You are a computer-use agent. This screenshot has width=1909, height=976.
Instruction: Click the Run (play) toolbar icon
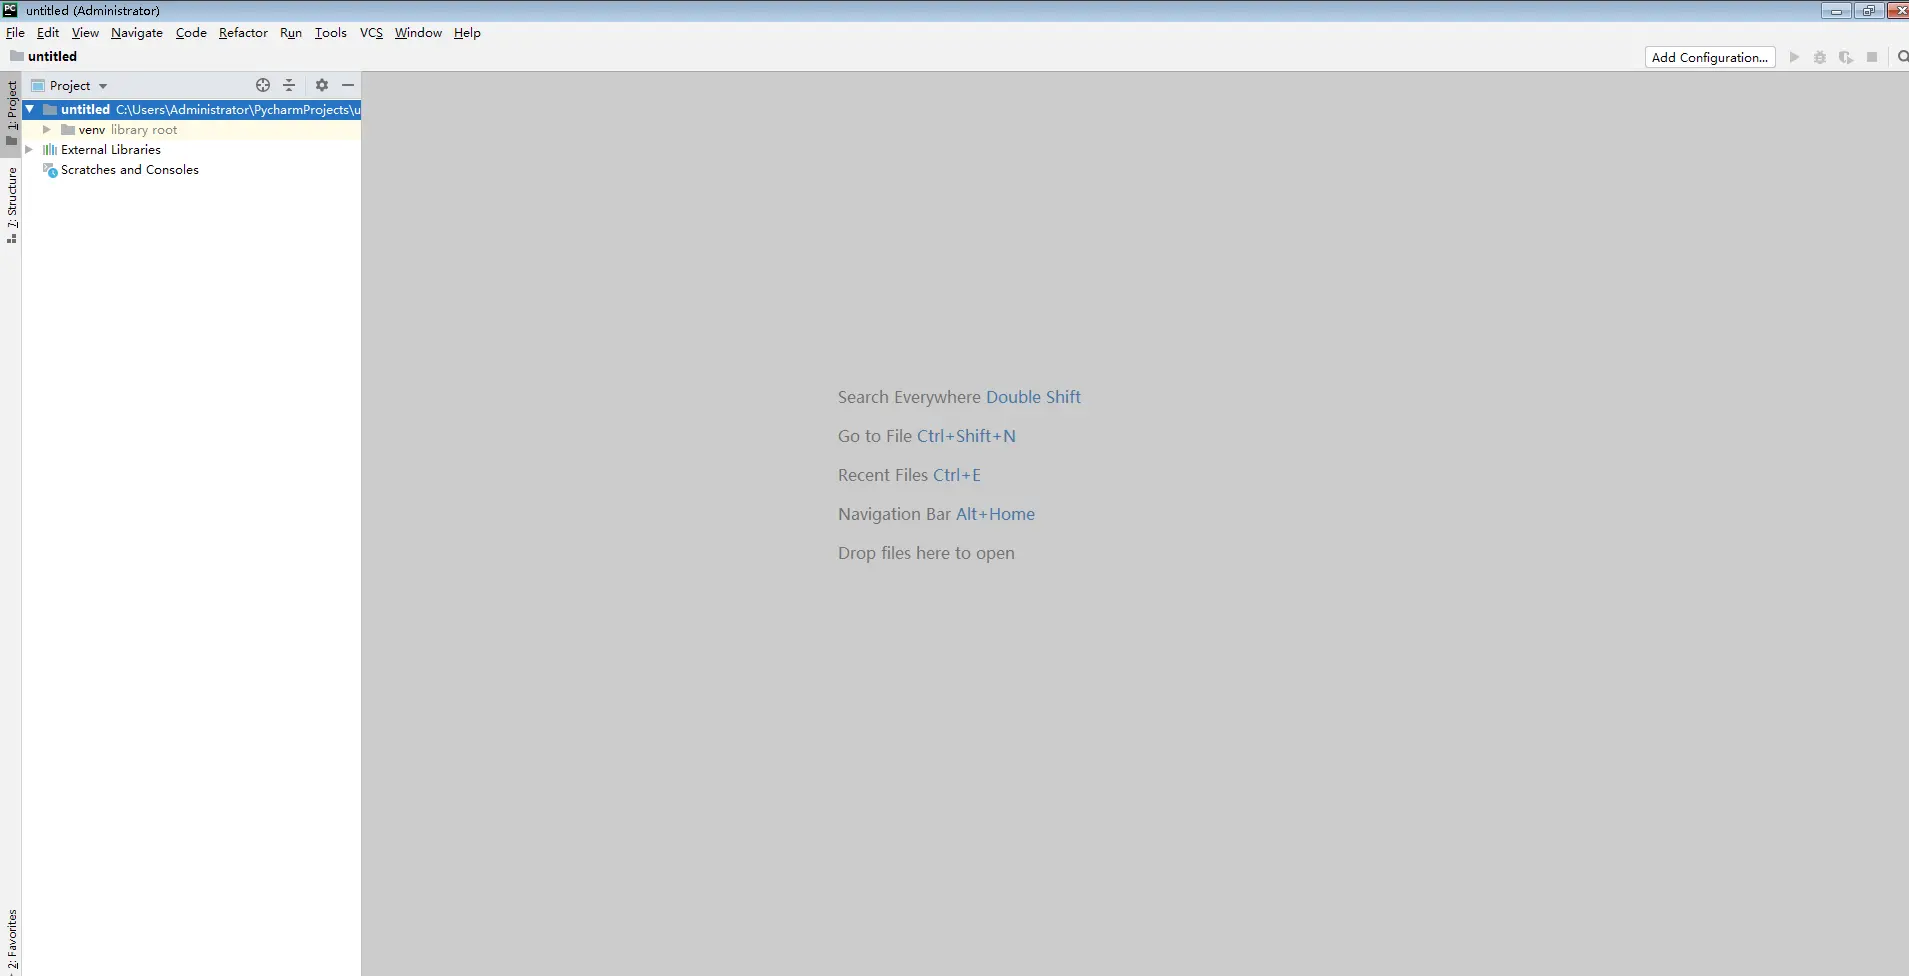coord(1794,57)
